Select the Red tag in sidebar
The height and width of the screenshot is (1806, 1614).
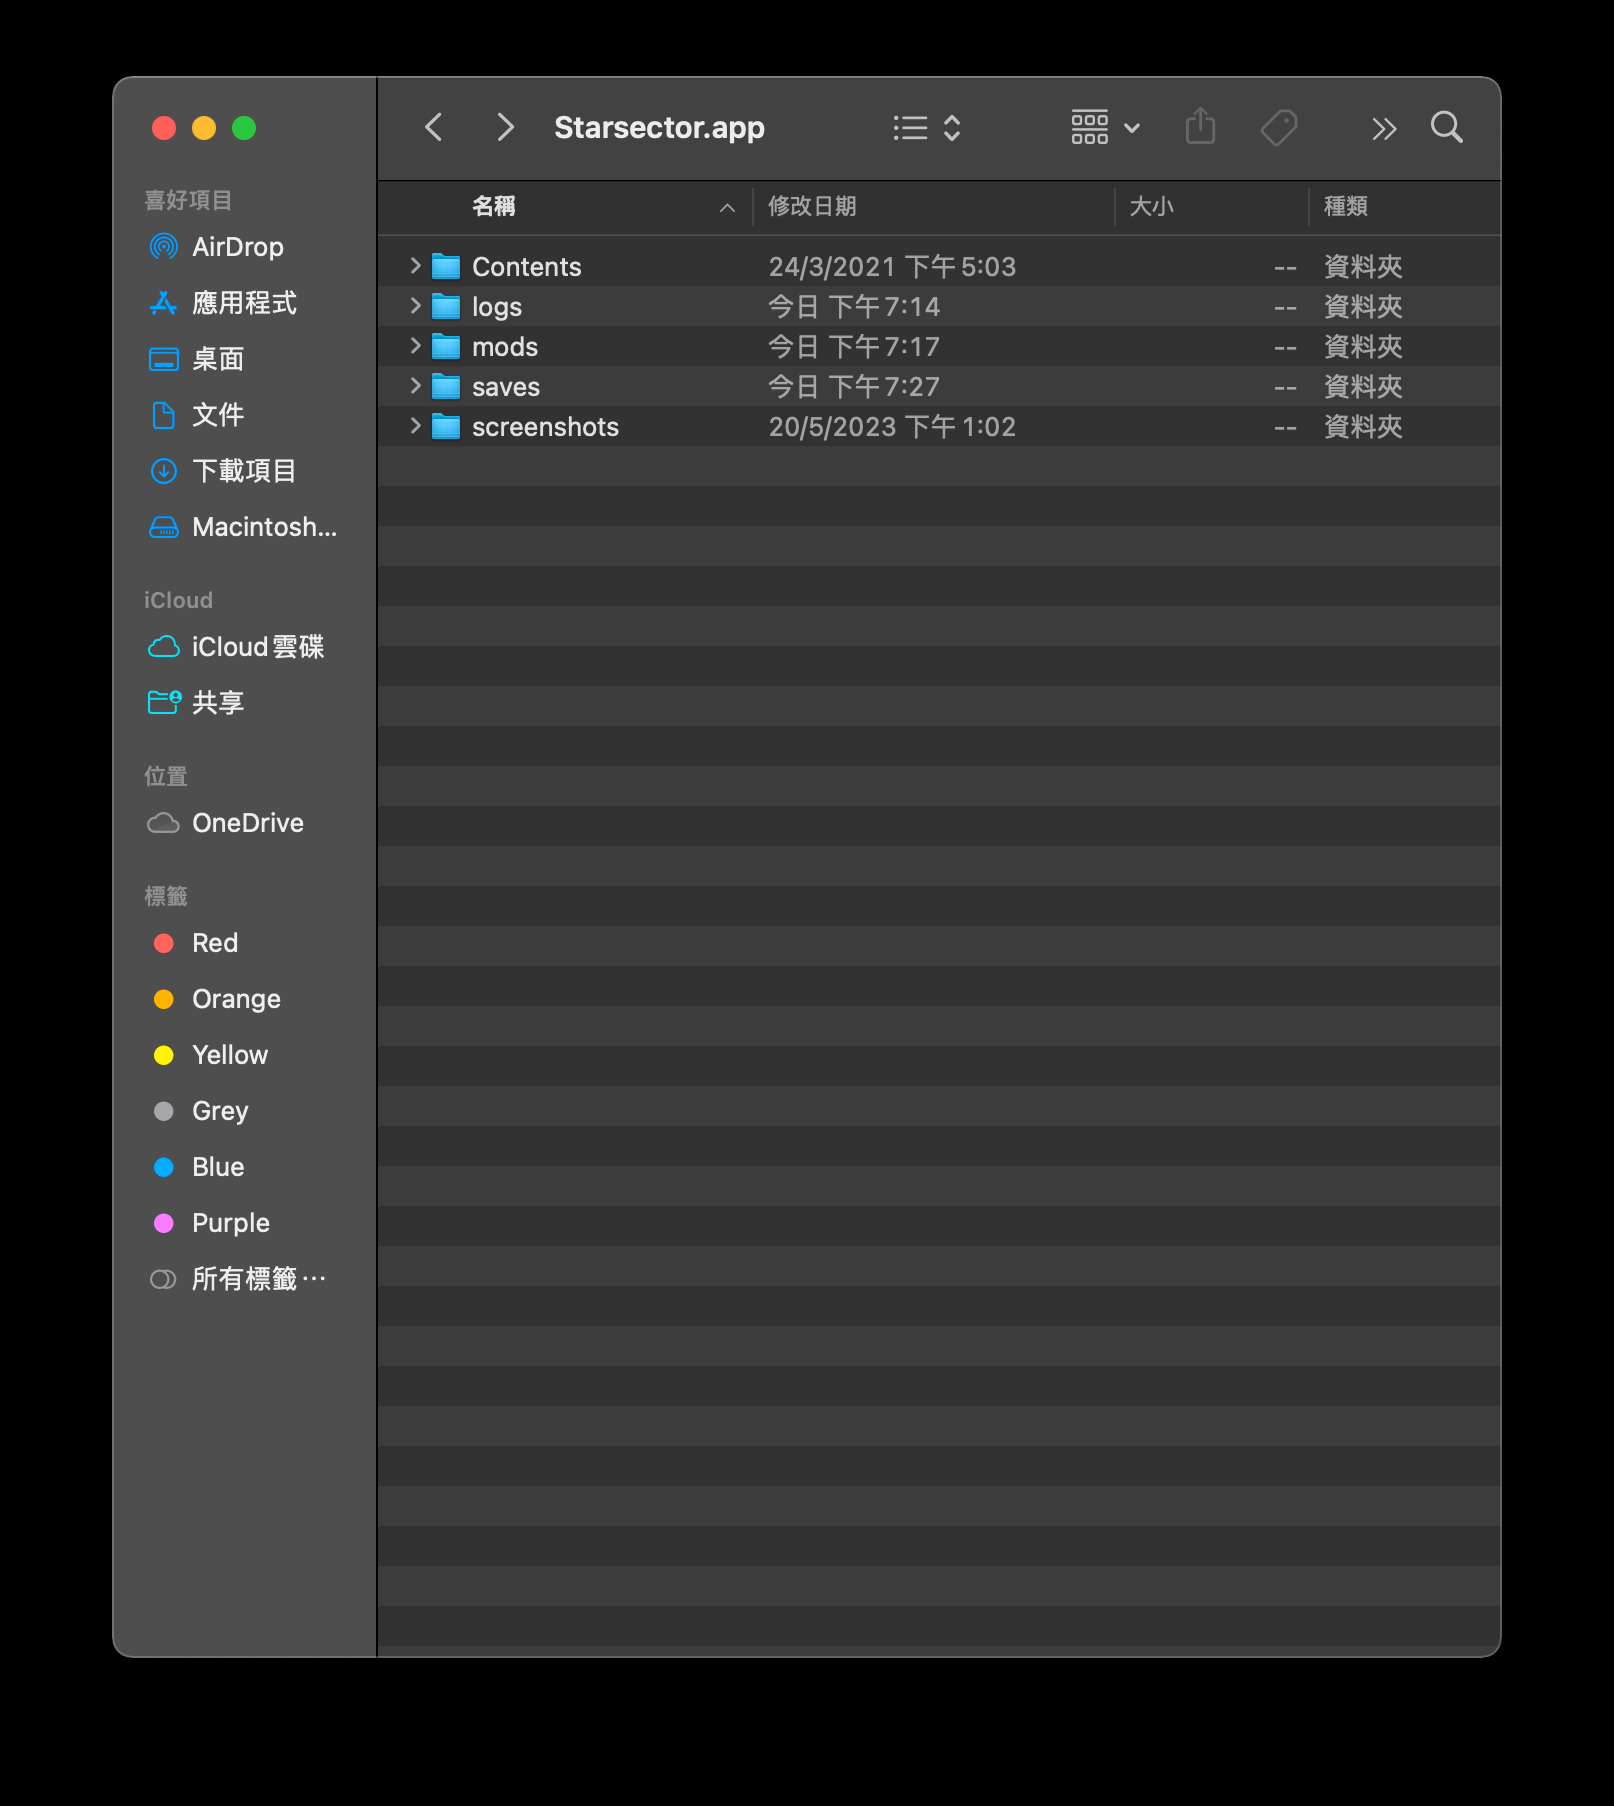tap(214, 943)
